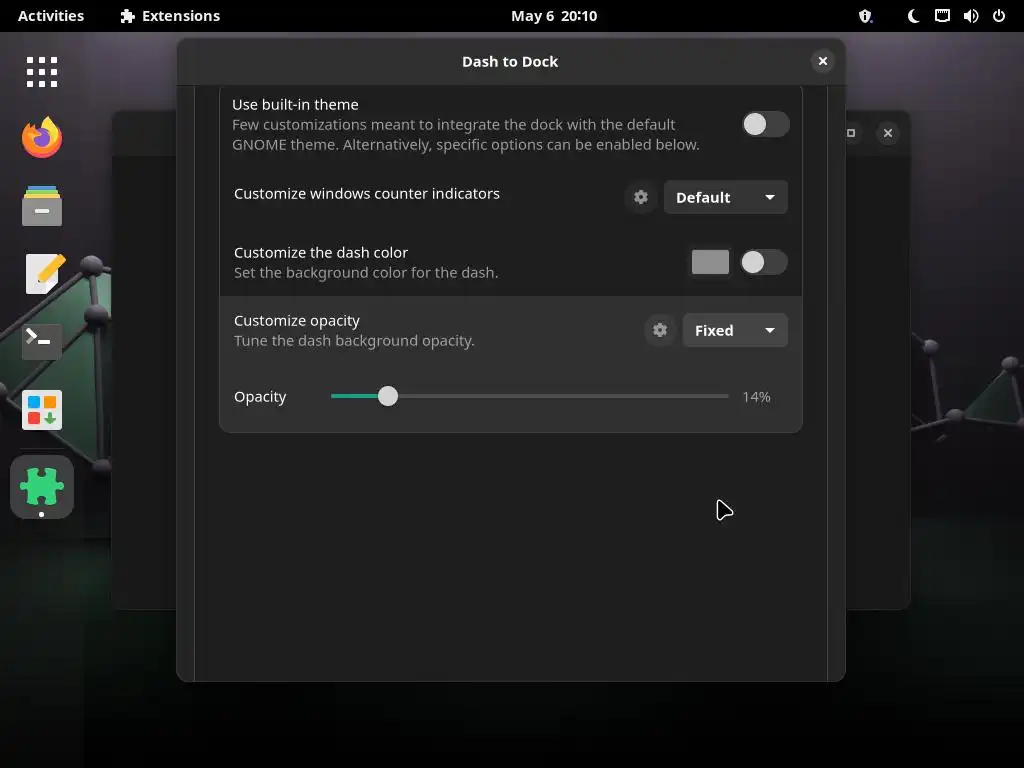Open the clock May 6 20:10

point(554,16)
